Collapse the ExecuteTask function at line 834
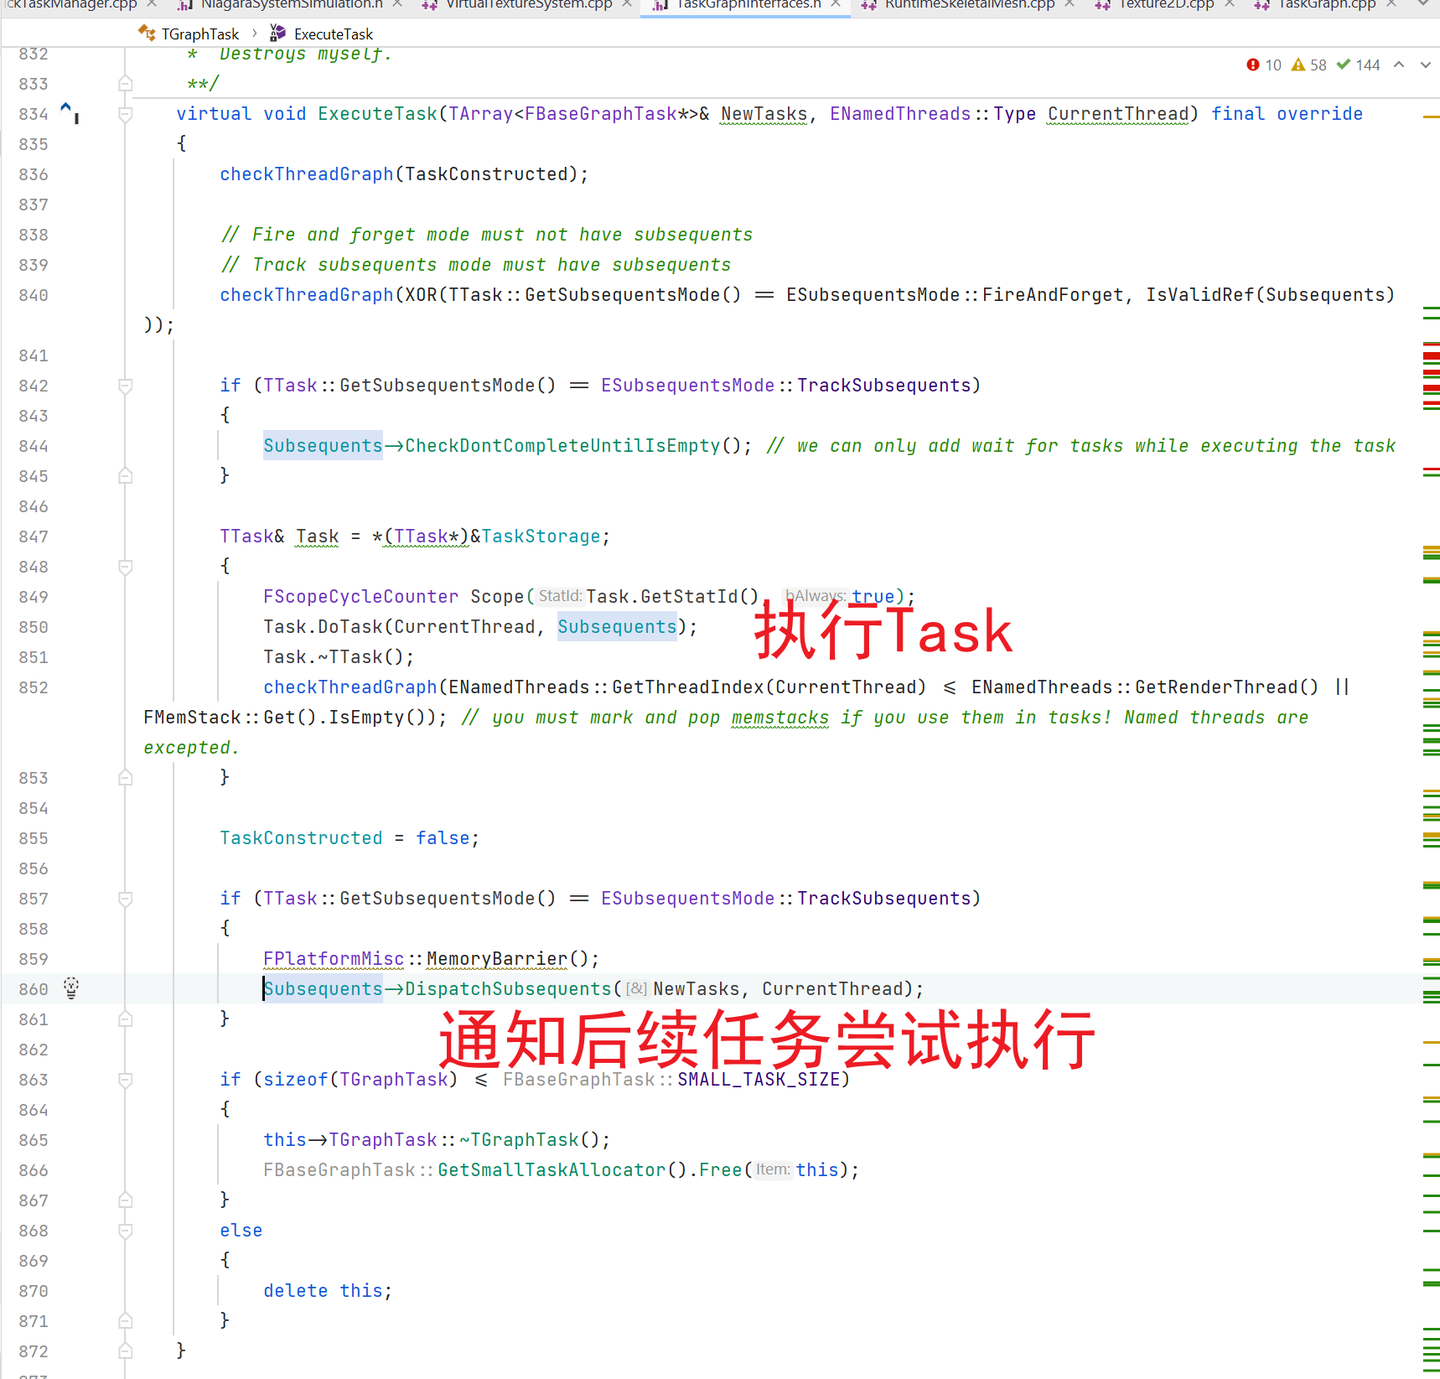Image resolution: width=1440 pixels, height=1379 pixels. (125, 114)
